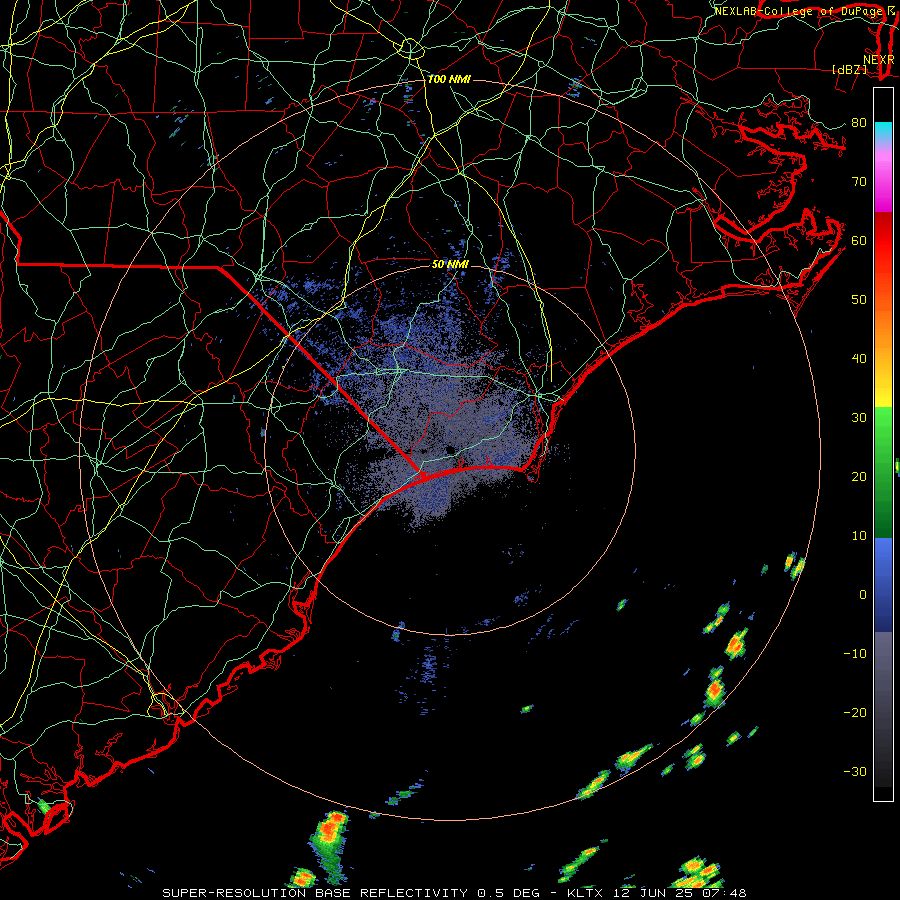Click the 40 value on the dBZ scale
The image size is (900, 900).
[859, 359]
